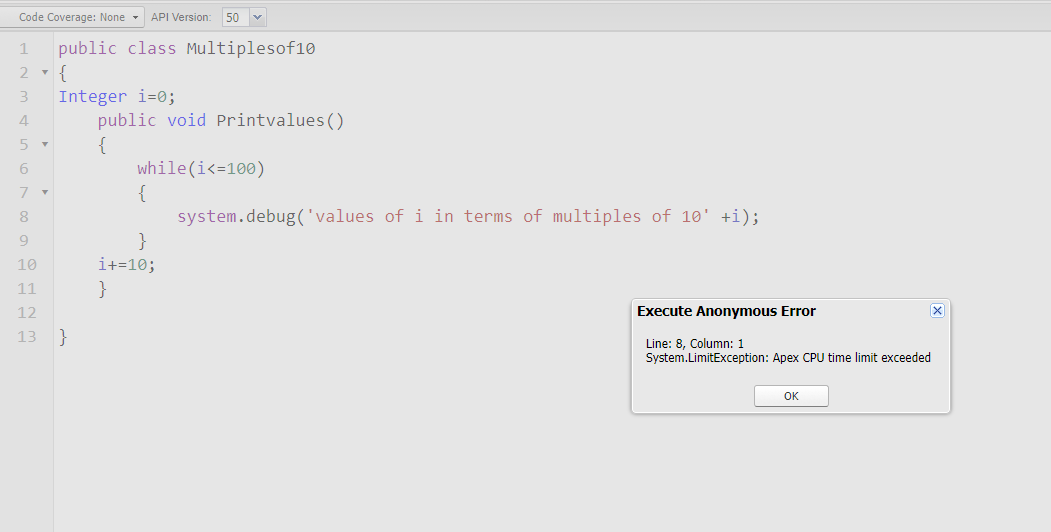The image size is (1051, 532).
Task: Collapse the while loop fold at line 7
Action: point(44,192)
